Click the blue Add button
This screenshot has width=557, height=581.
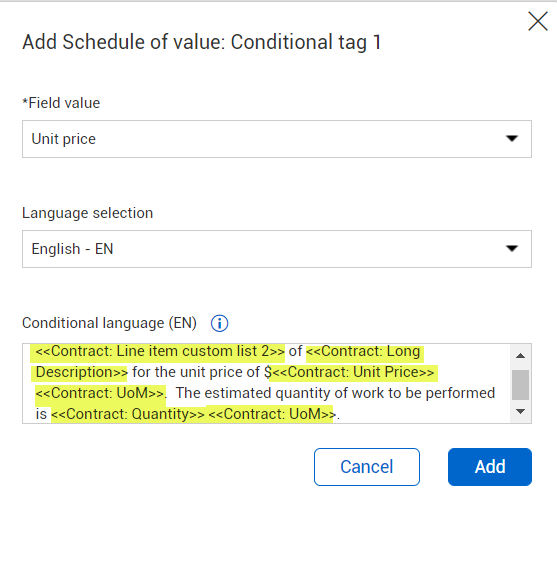tap(490, 467)
